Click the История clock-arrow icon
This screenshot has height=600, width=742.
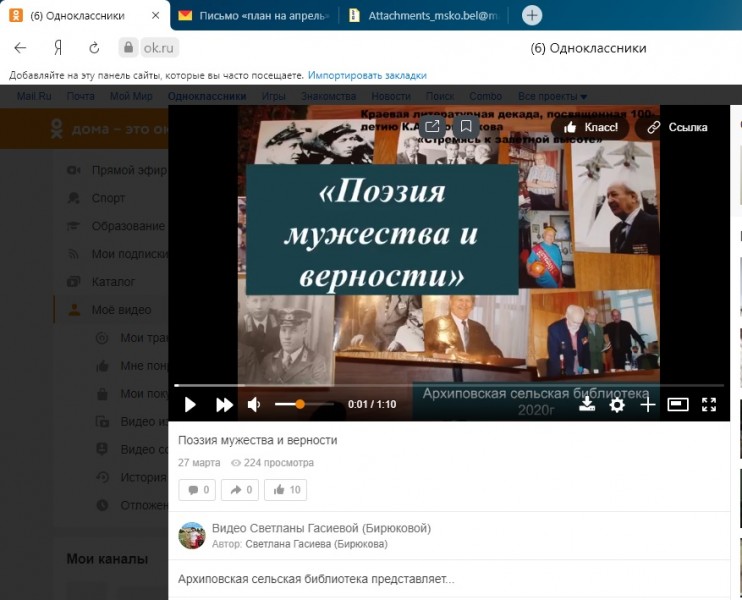click(x=102, y=477)
